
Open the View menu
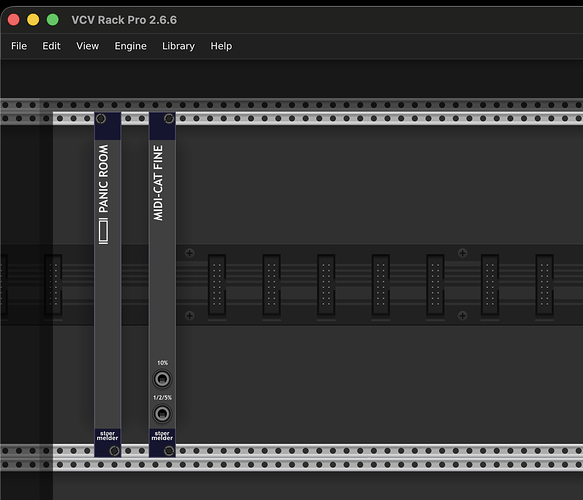87,46
